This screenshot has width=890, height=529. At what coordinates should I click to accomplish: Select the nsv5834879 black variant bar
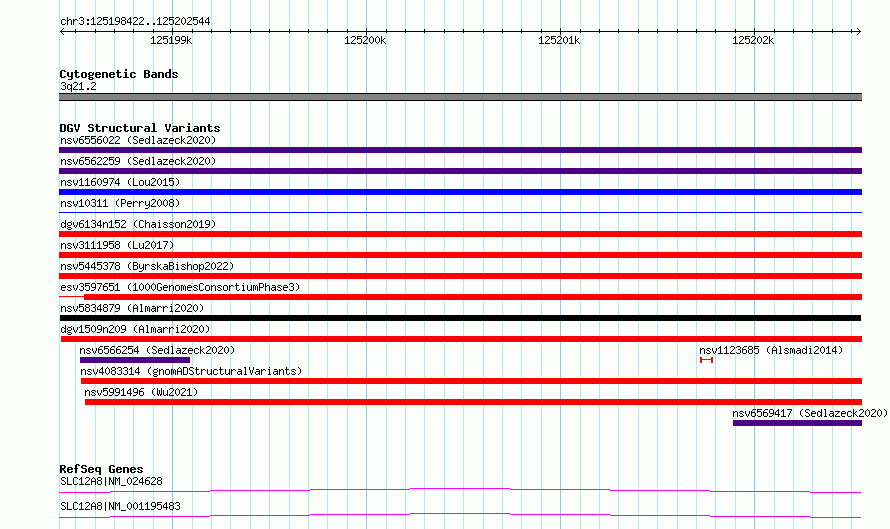point(460,318)
